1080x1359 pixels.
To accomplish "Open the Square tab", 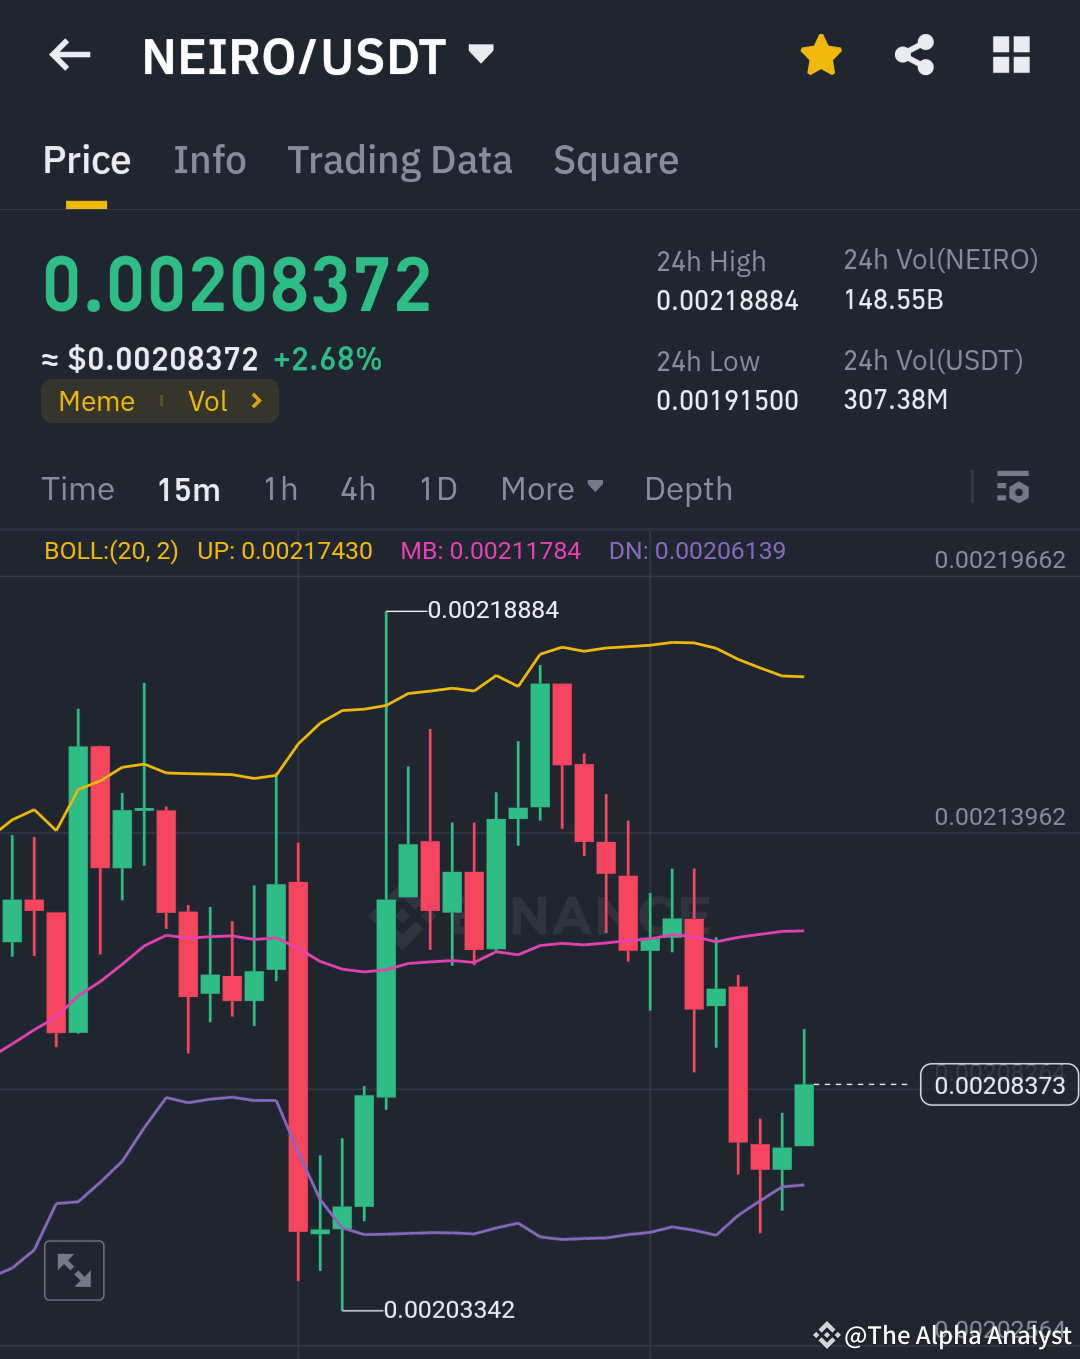I will point(616,160).
